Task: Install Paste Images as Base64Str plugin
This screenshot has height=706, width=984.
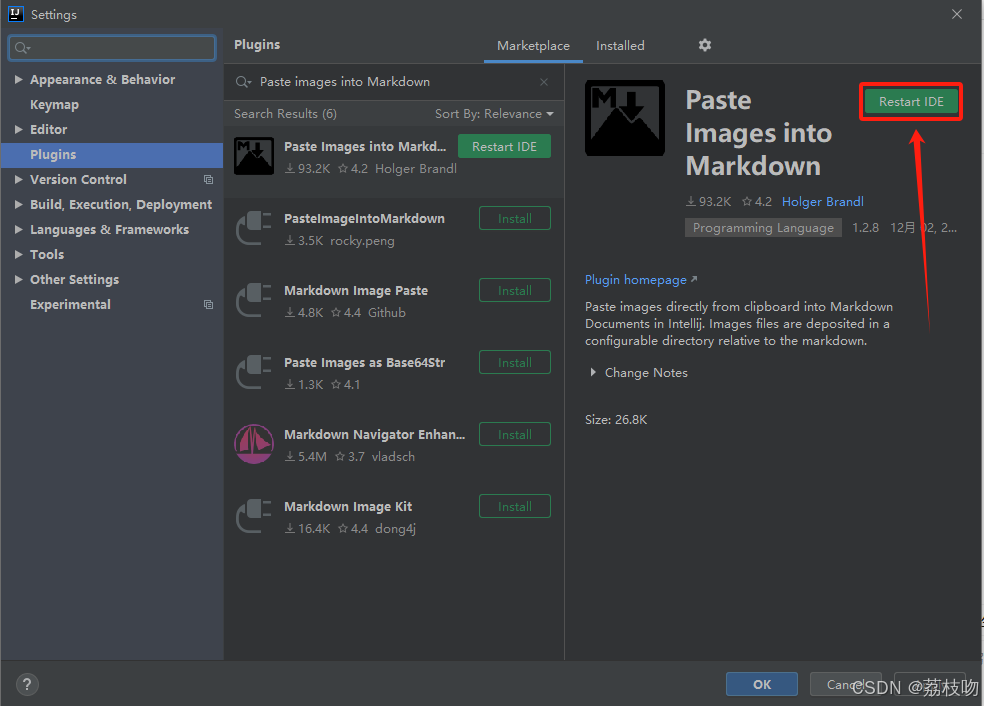Action: (515, 363)
